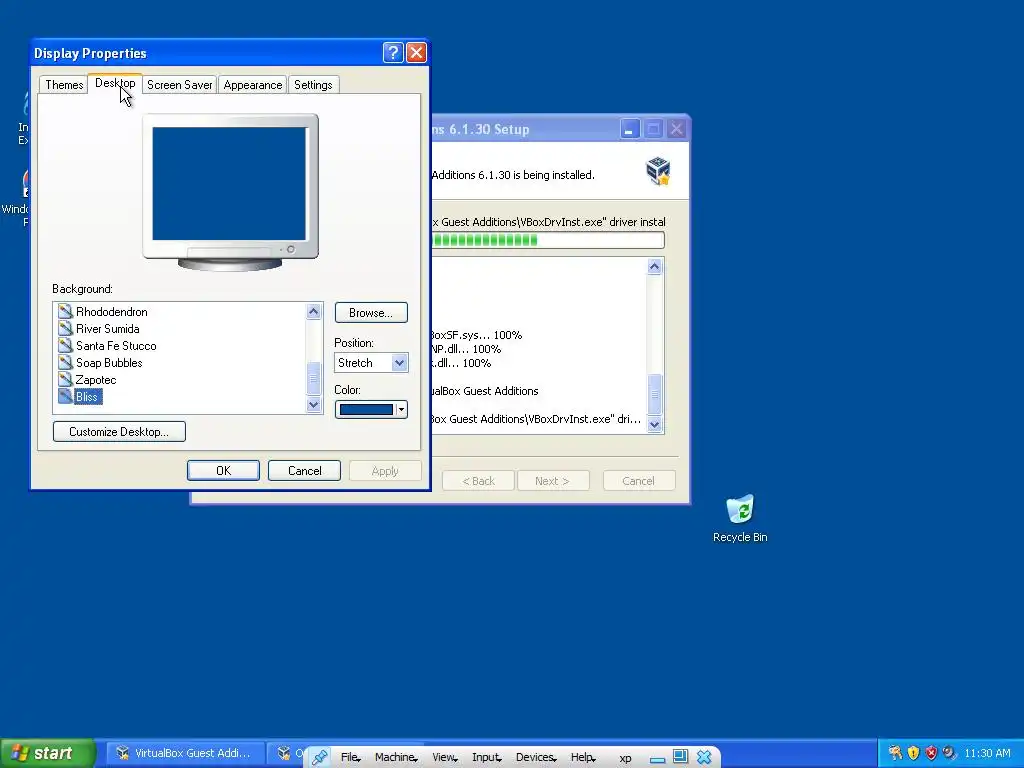
Task: Click the Rhododendron wallpaper file icon
Action: tap(65, 312)
